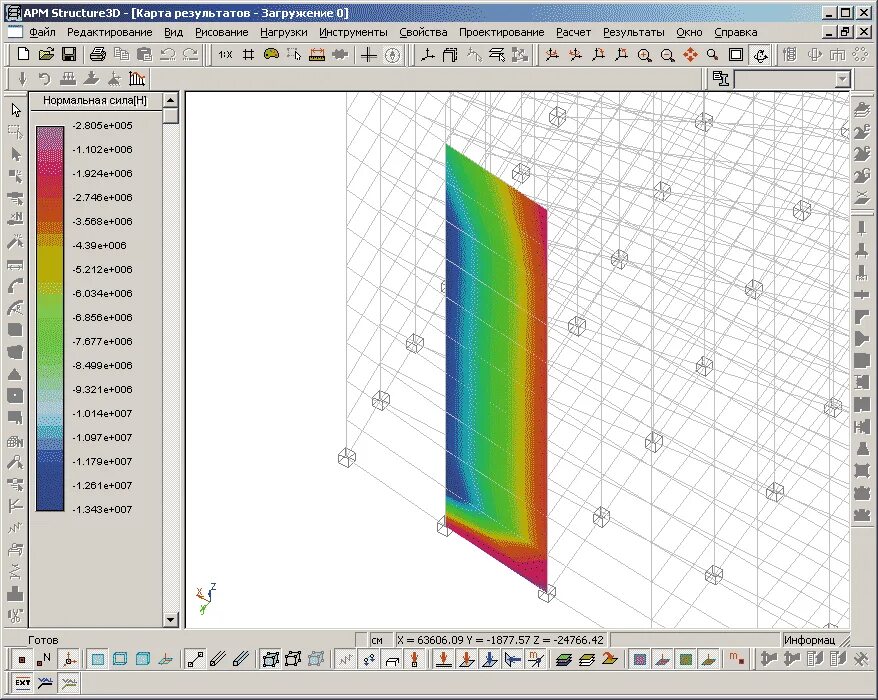Screen dimensions: 878x700
Task: Click the yellow stacked layers icon
Action: [x=587, y=660]
